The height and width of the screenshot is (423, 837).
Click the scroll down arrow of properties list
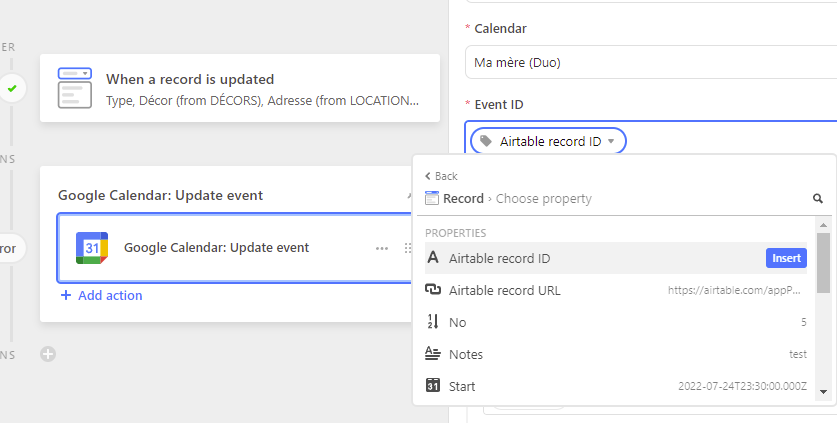tap(823, 391)
